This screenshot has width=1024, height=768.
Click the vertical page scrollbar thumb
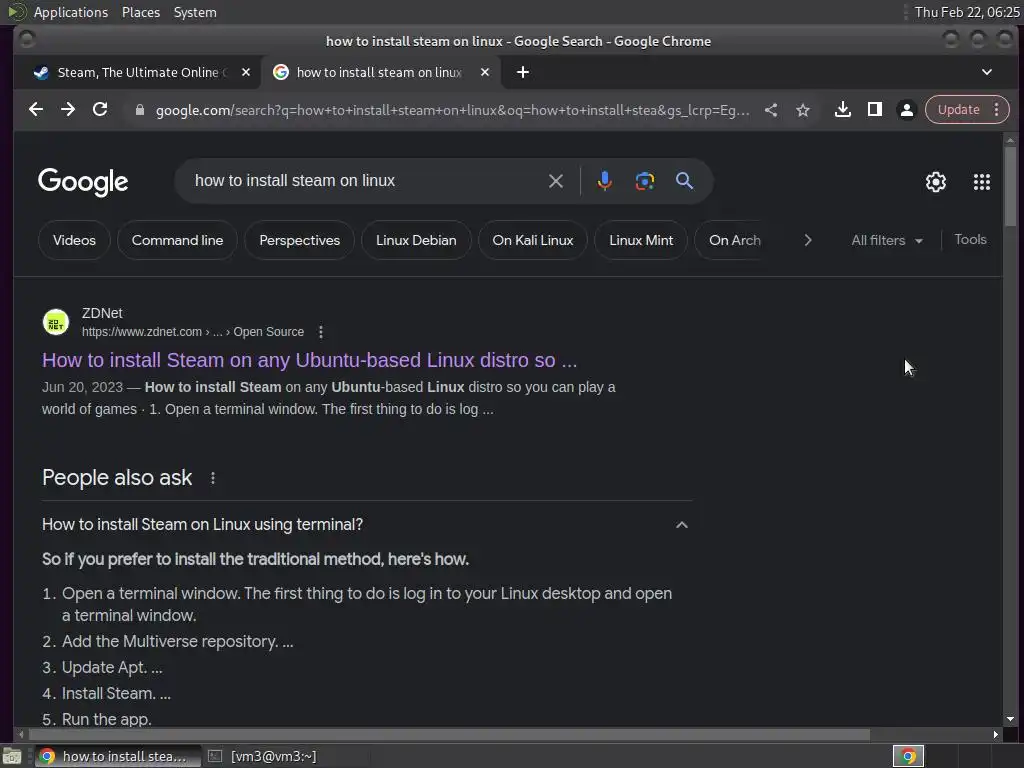(1010, 186)
